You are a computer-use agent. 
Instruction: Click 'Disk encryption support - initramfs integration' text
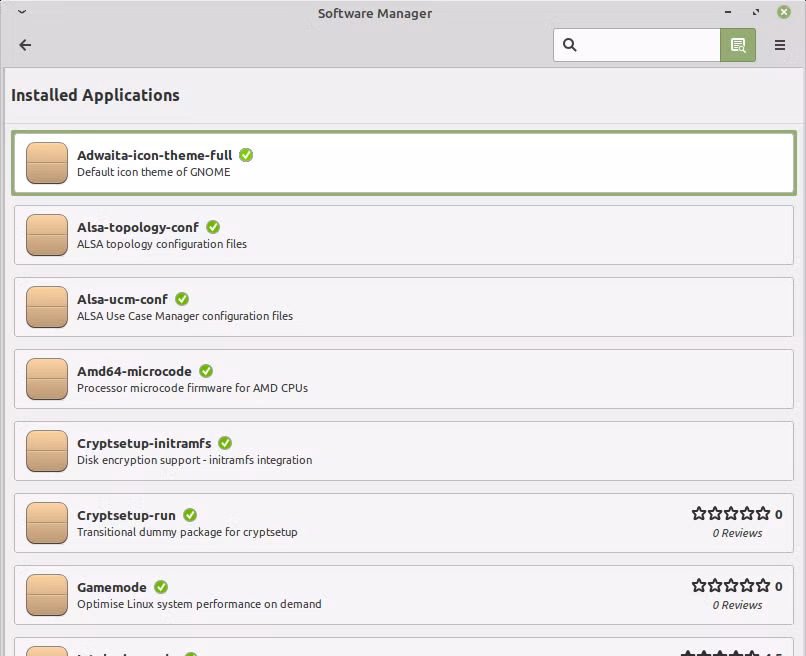coord(194,460)
